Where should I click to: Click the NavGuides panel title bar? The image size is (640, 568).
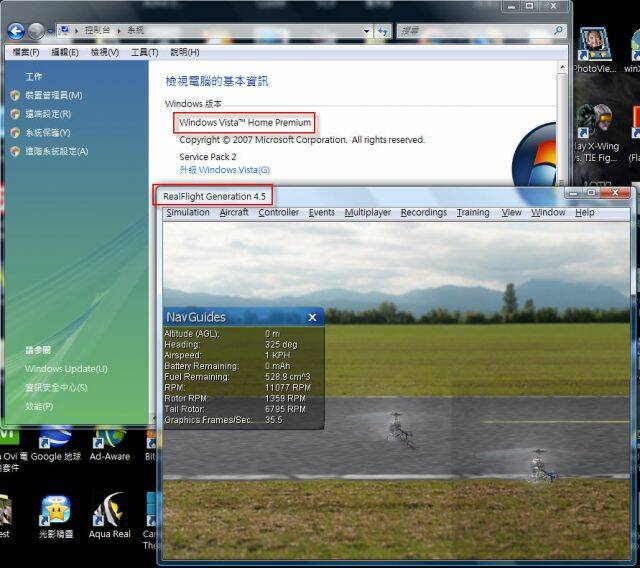(x=243, y=317)
